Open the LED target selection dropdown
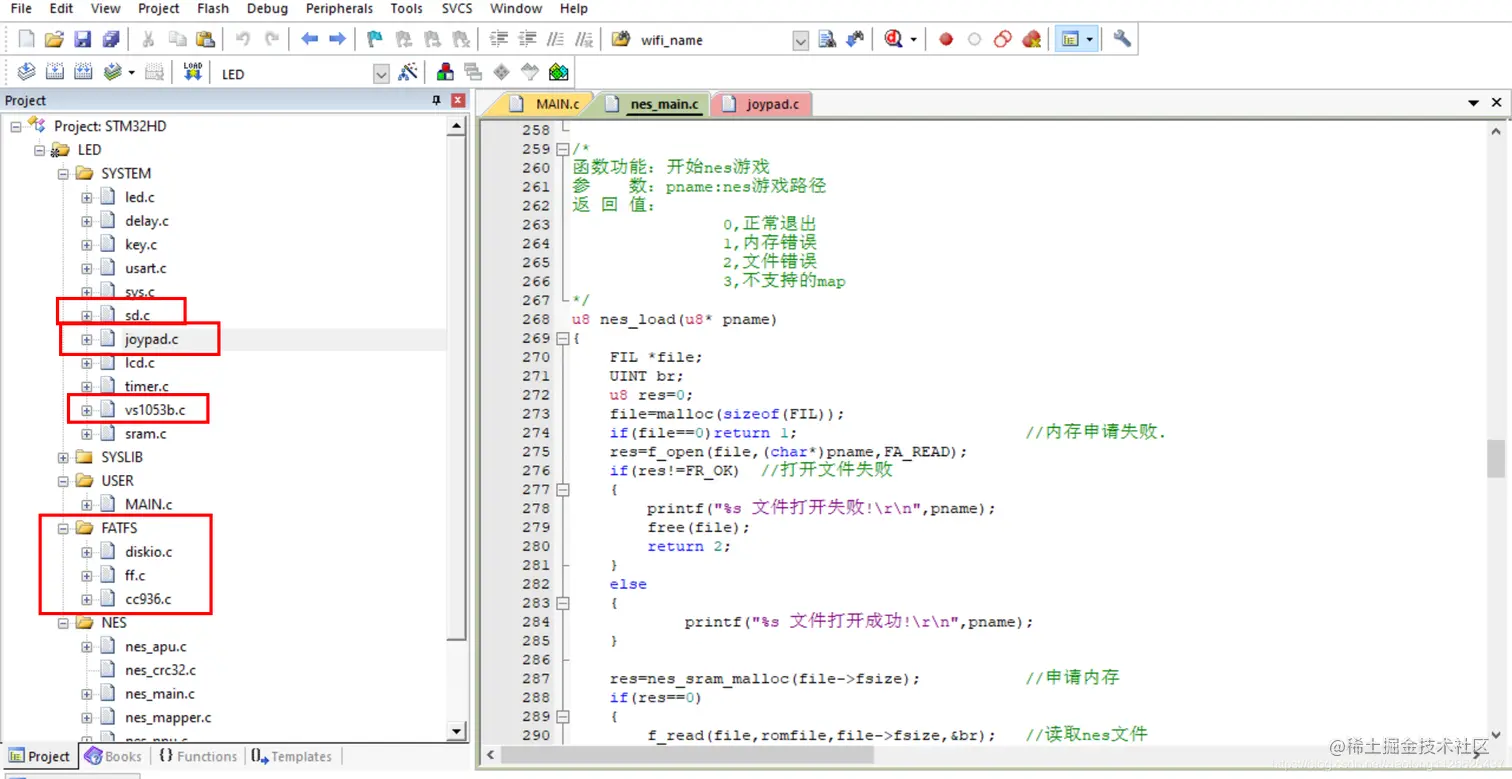Image resolution: width=1512 pixels, height=779 pixels. click(381, 74)
